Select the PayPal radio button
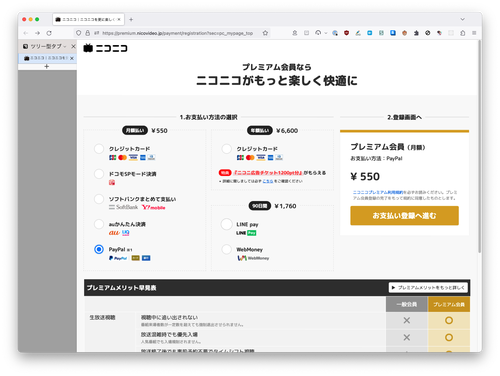 [x=99, y=249]
